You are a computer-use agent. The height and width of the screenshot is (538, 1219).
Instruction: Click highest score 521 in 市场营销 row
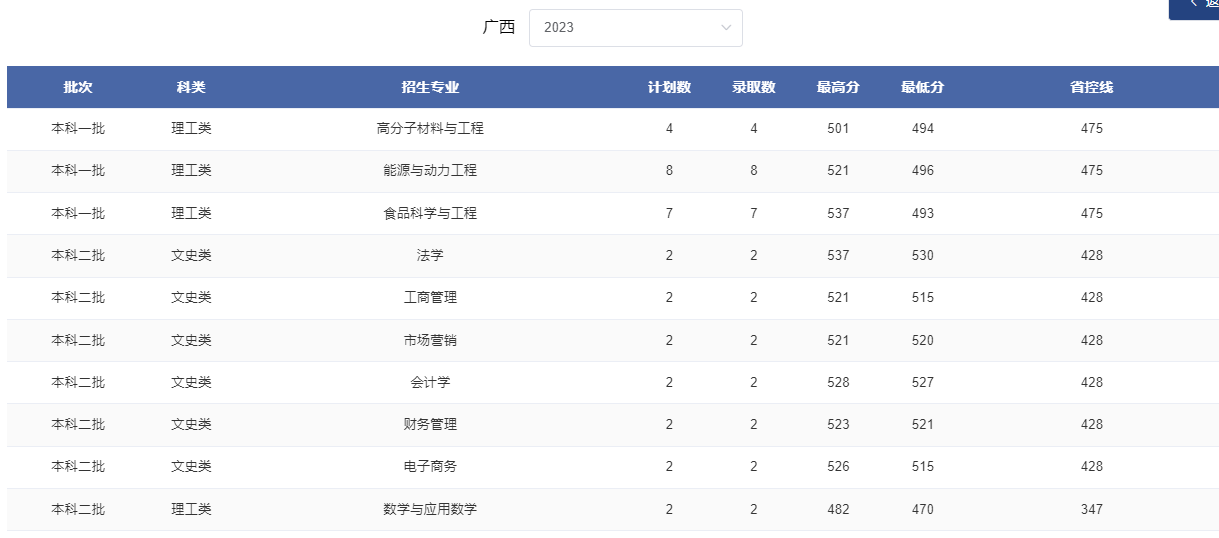[838, 341]
